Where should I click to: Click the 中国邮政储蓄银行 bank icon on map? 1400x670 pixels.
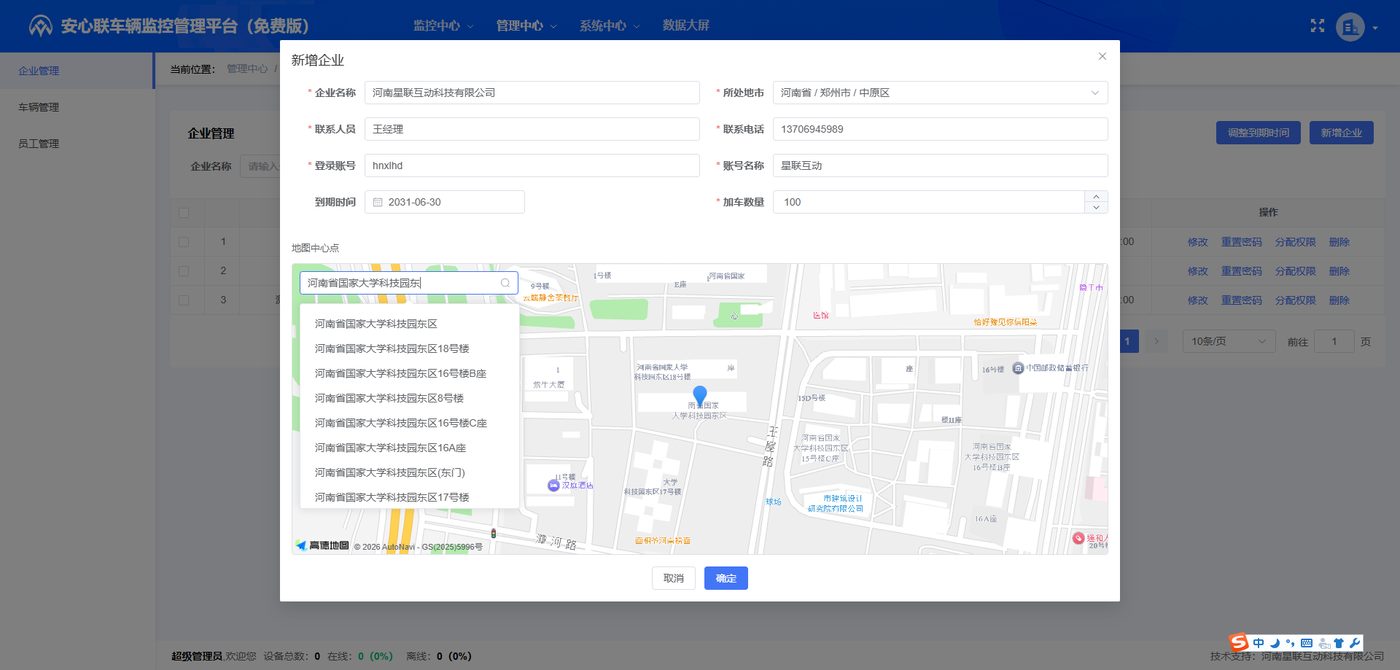point(1017,368)
